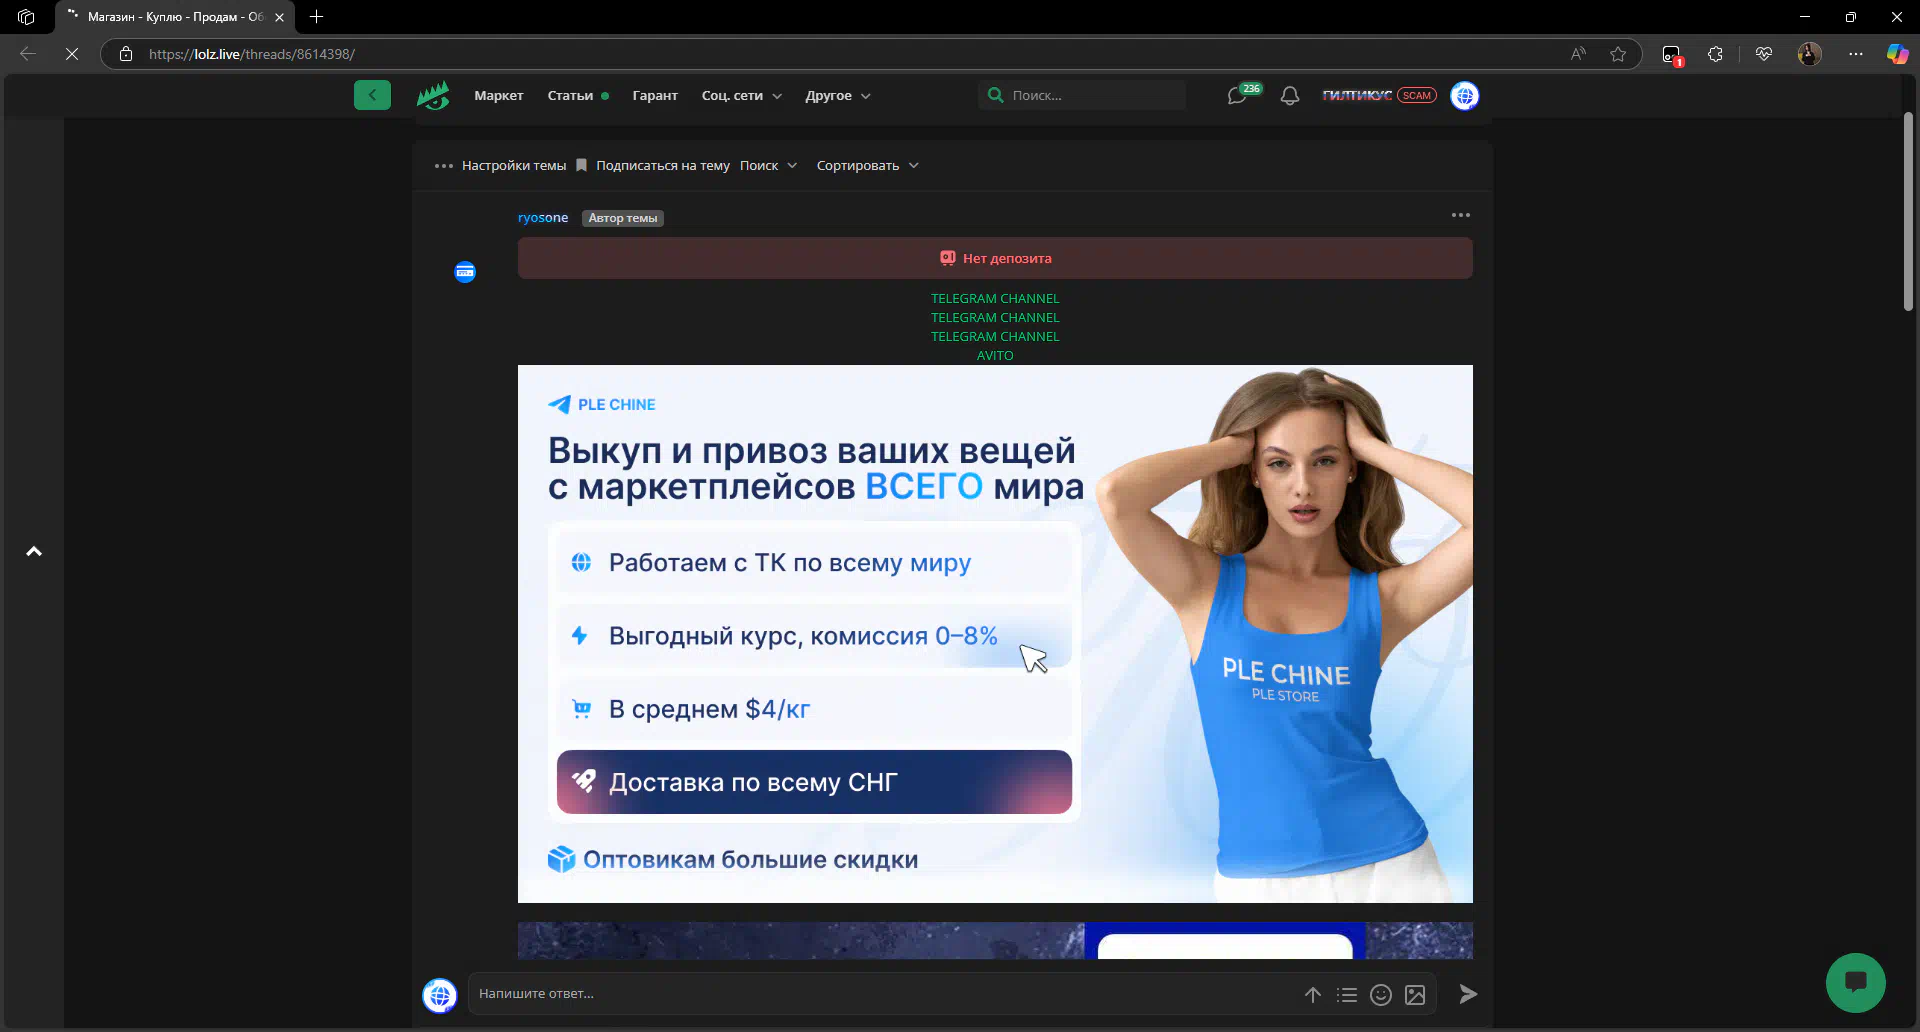The width and height of the screenshot is (1920, 1032).
Task: Open the Маркет section
Action: click(499, 96)
